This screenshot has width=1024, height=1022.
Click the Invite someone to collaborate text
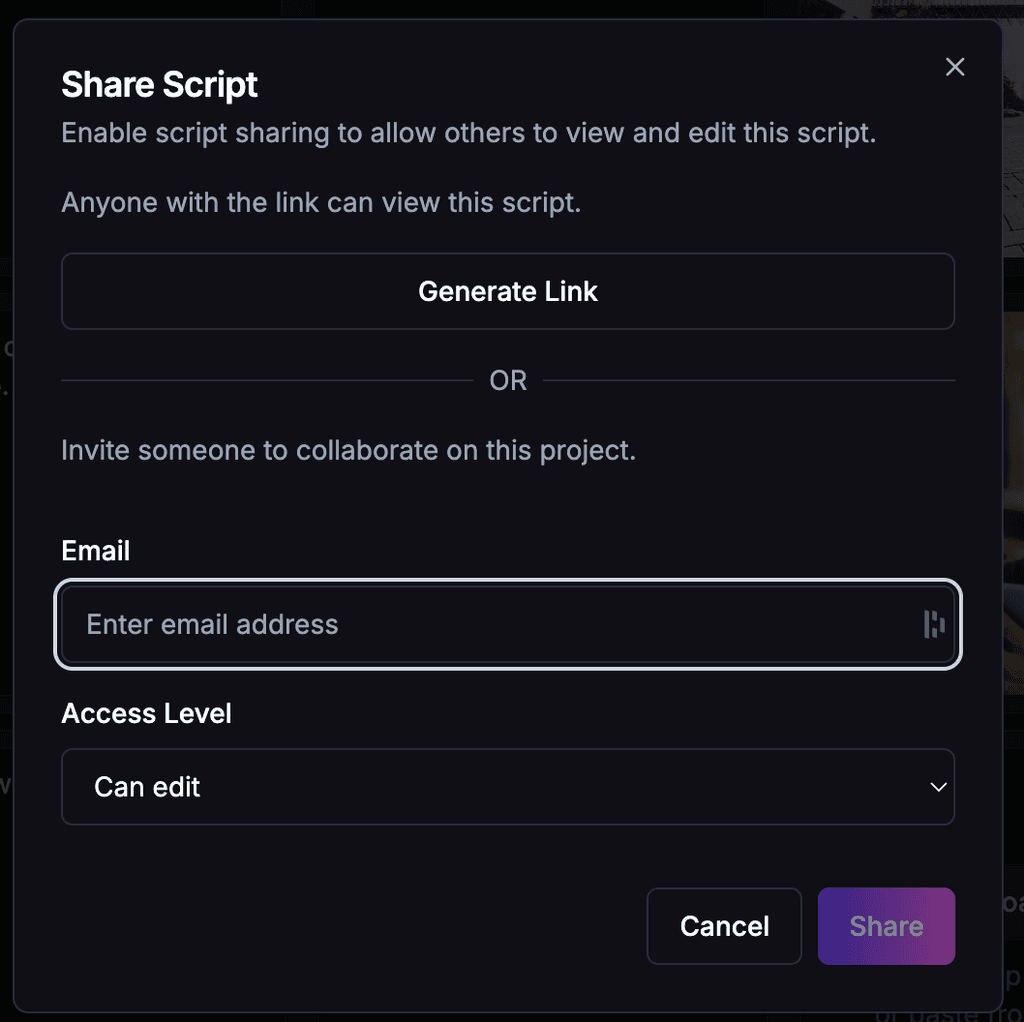[348, 451]
